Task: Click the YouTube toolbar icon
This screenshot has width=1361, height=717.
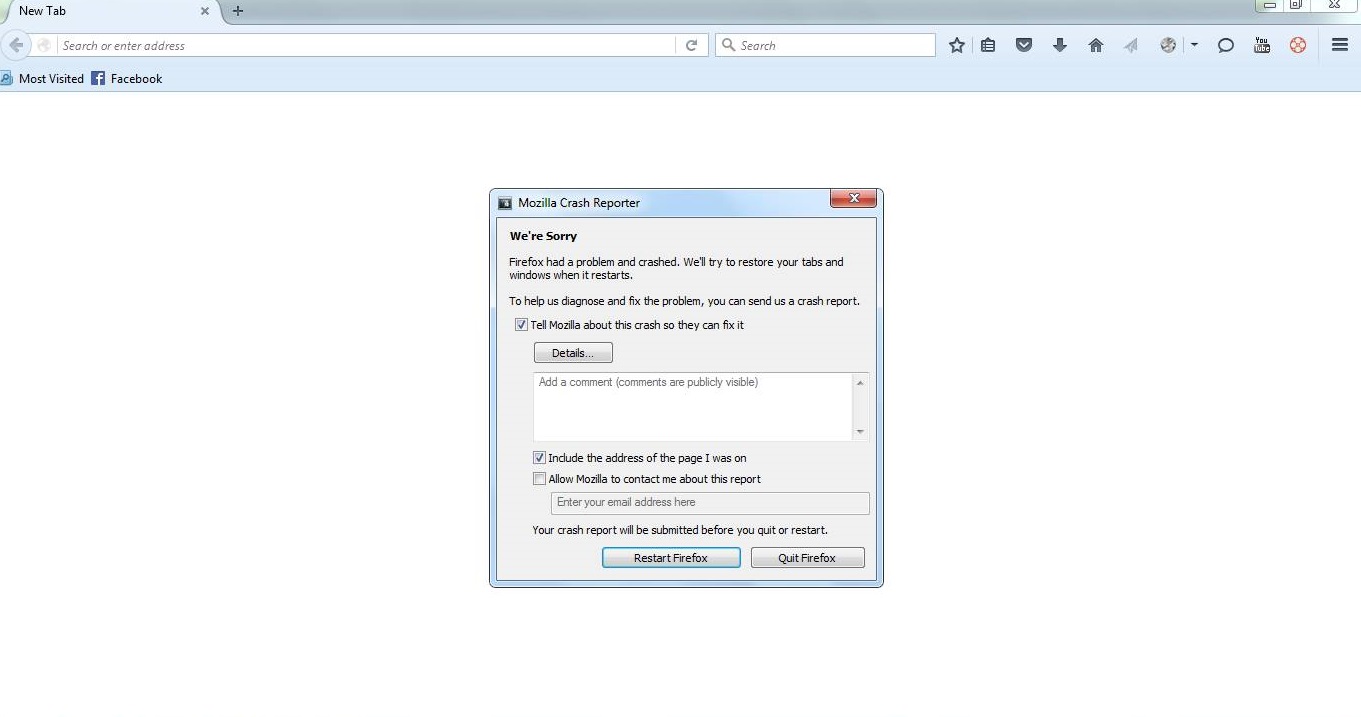Action: [1262, 45]
